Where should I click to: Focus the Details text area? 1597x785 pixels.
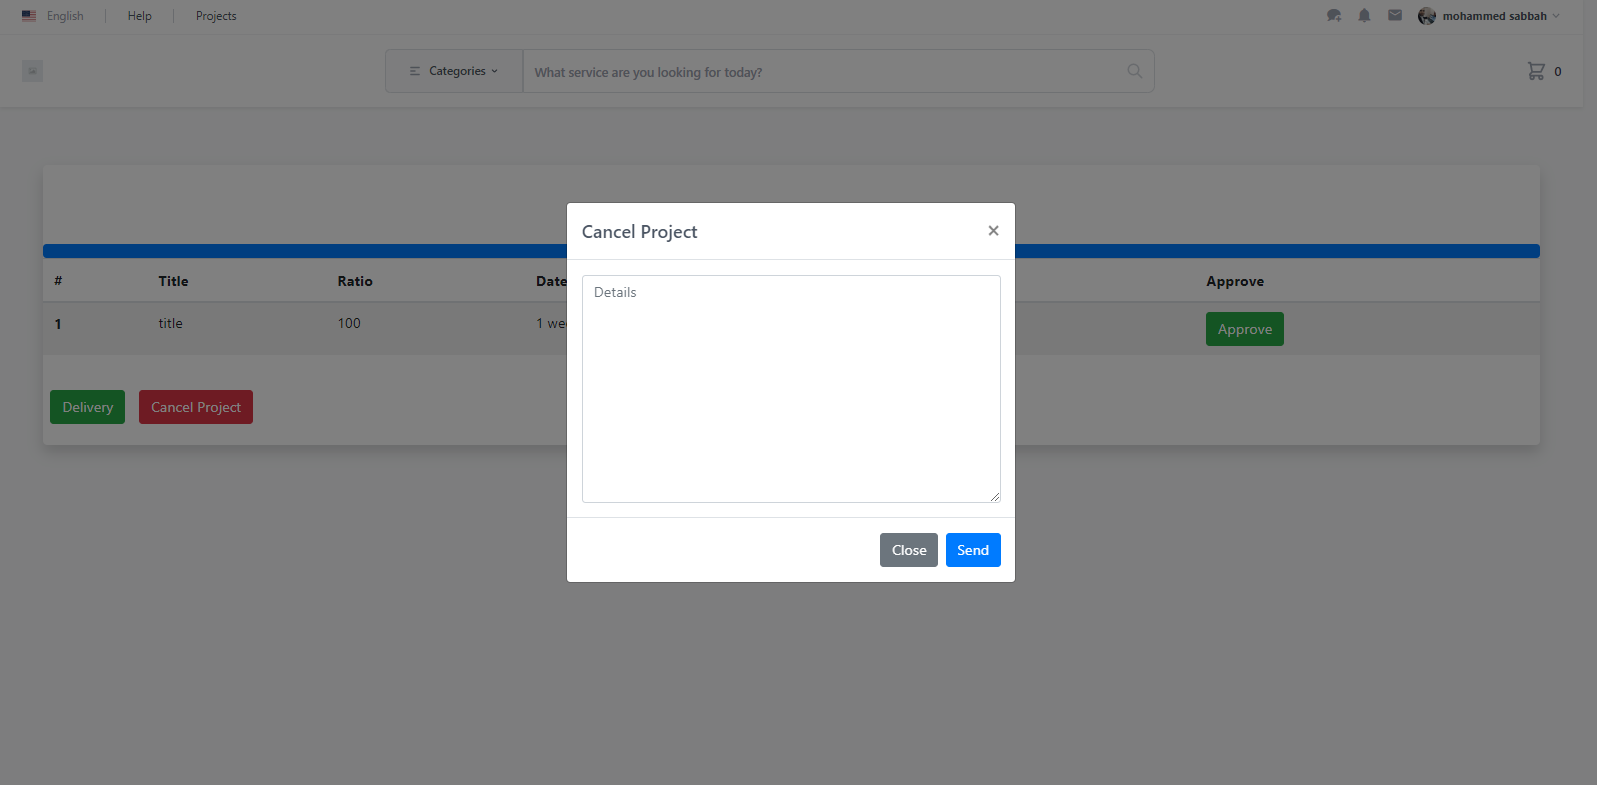[x=791, y=389]
